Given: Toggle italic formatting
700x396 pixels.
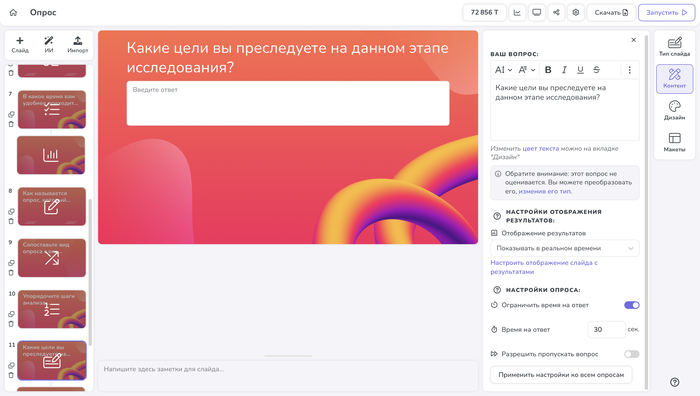Looking at the screenshot, I should pyautogui.click(x=564, y=70).
